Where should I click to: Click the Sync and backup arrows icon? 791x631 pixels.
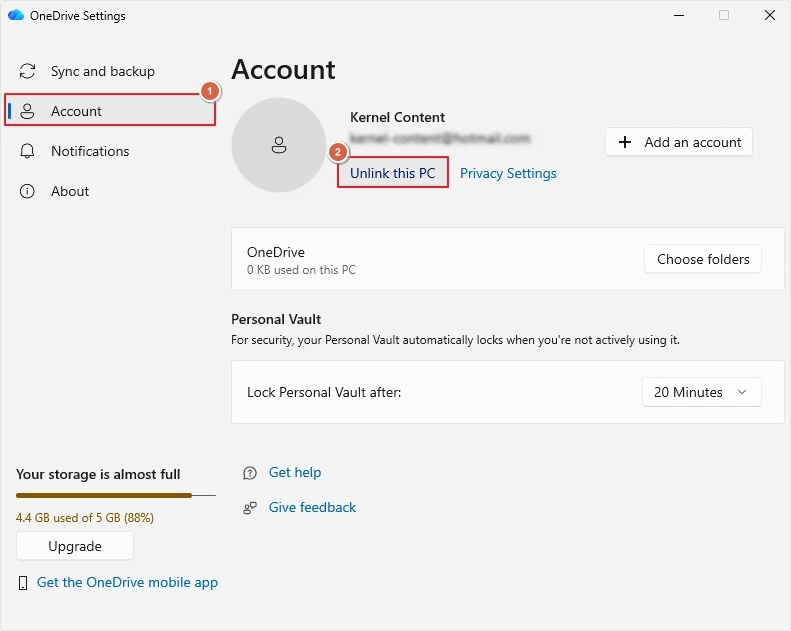(x=27, y=71)
